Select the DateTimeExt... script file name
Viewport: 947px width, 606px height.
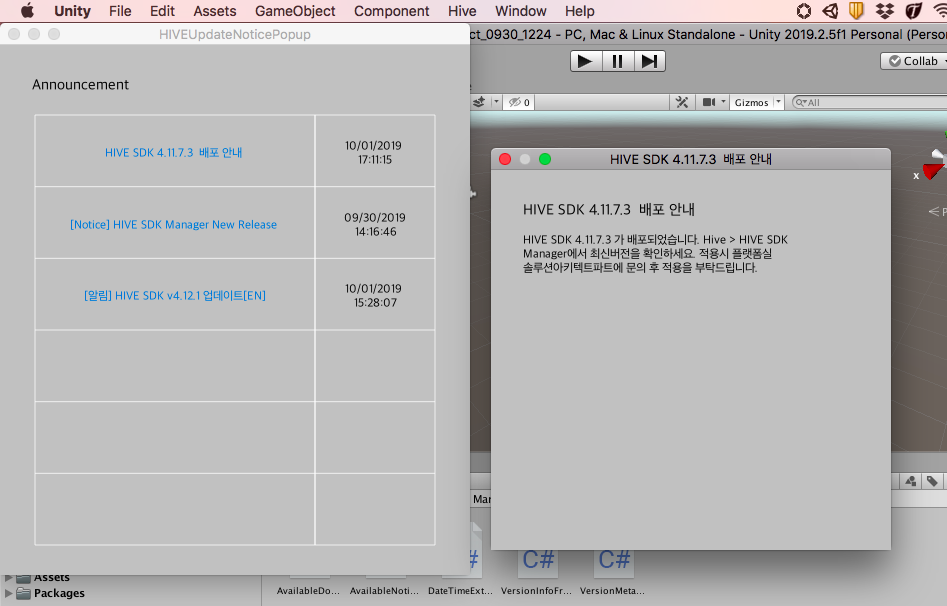(460, 591)
